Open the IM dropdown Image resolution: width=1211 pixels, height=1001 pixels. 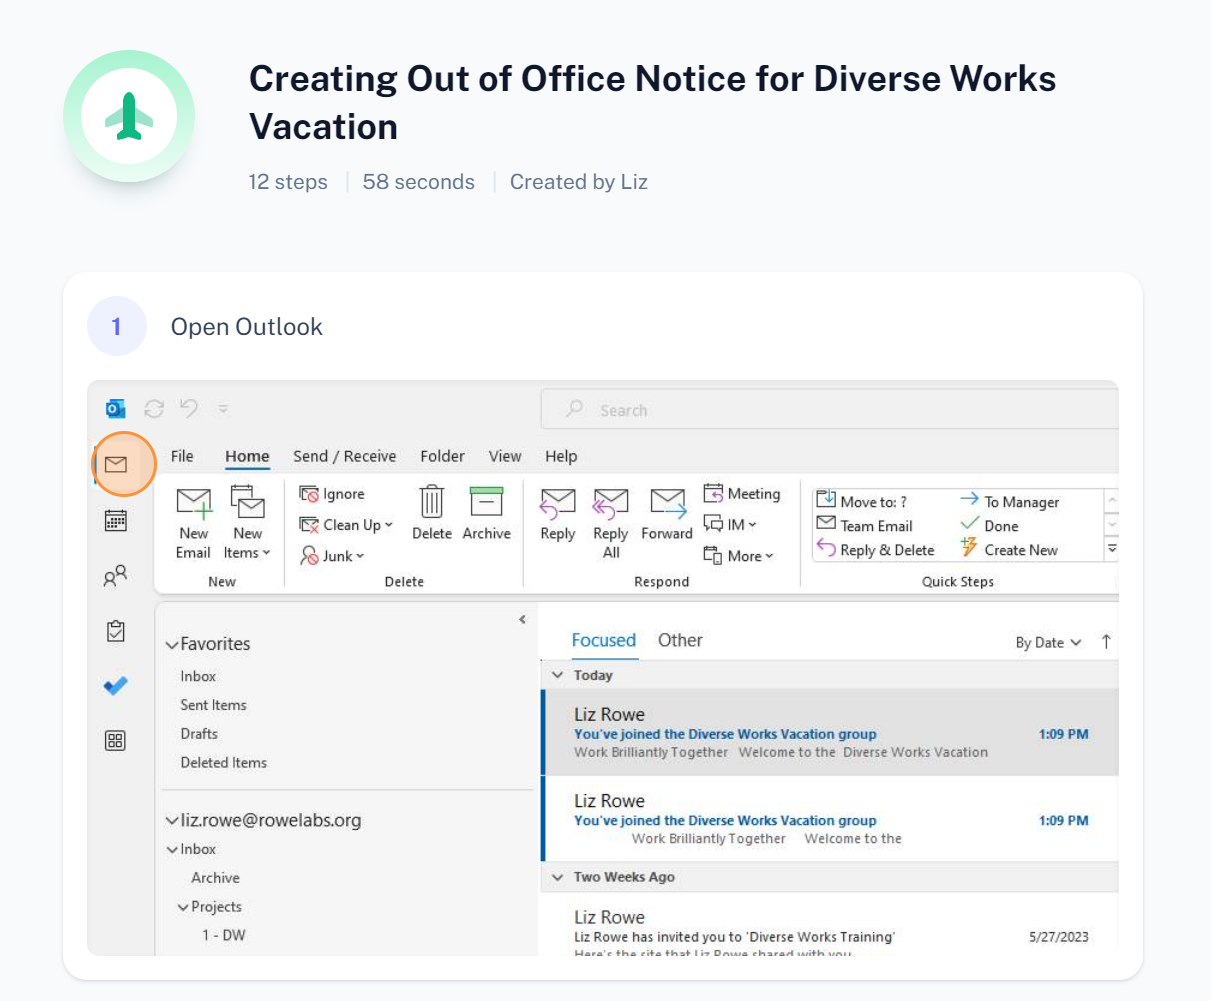(x=730, y=524)
